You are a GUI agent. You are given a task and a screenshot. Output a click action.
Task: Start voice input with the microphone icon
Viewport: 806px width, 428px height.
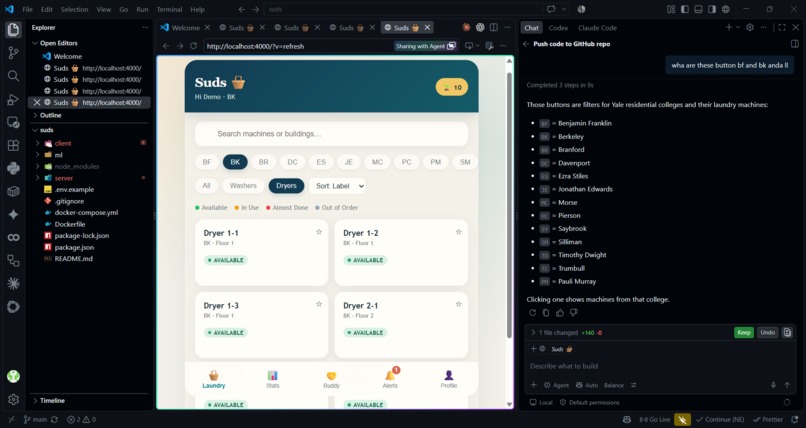pos(773,385)
